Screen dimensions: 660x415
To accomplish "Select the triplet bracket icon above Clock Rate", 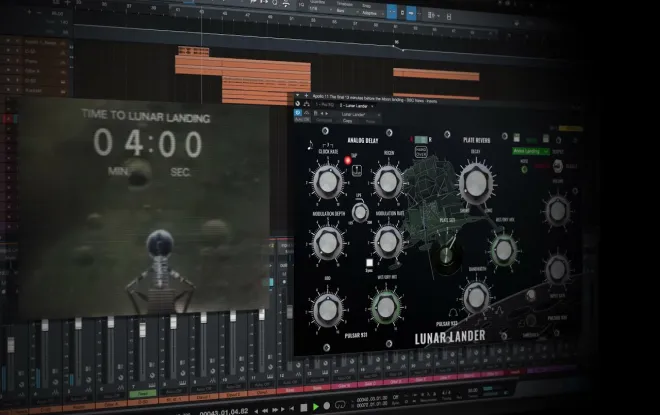I will pyautogui.click(x=327, y=145).
